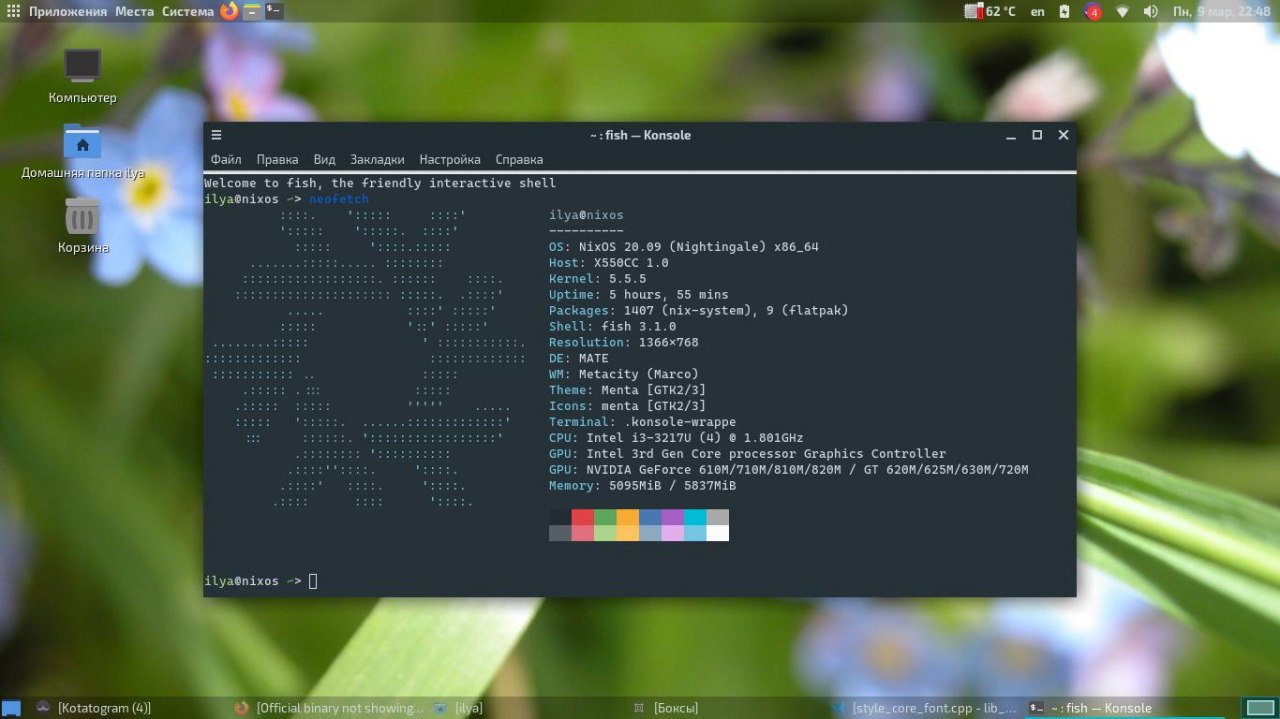1280x719 pixels.
Task: Click the 'OS: NixOS 20.09 (Nightingale)' line
Action: tap(684, 247)
